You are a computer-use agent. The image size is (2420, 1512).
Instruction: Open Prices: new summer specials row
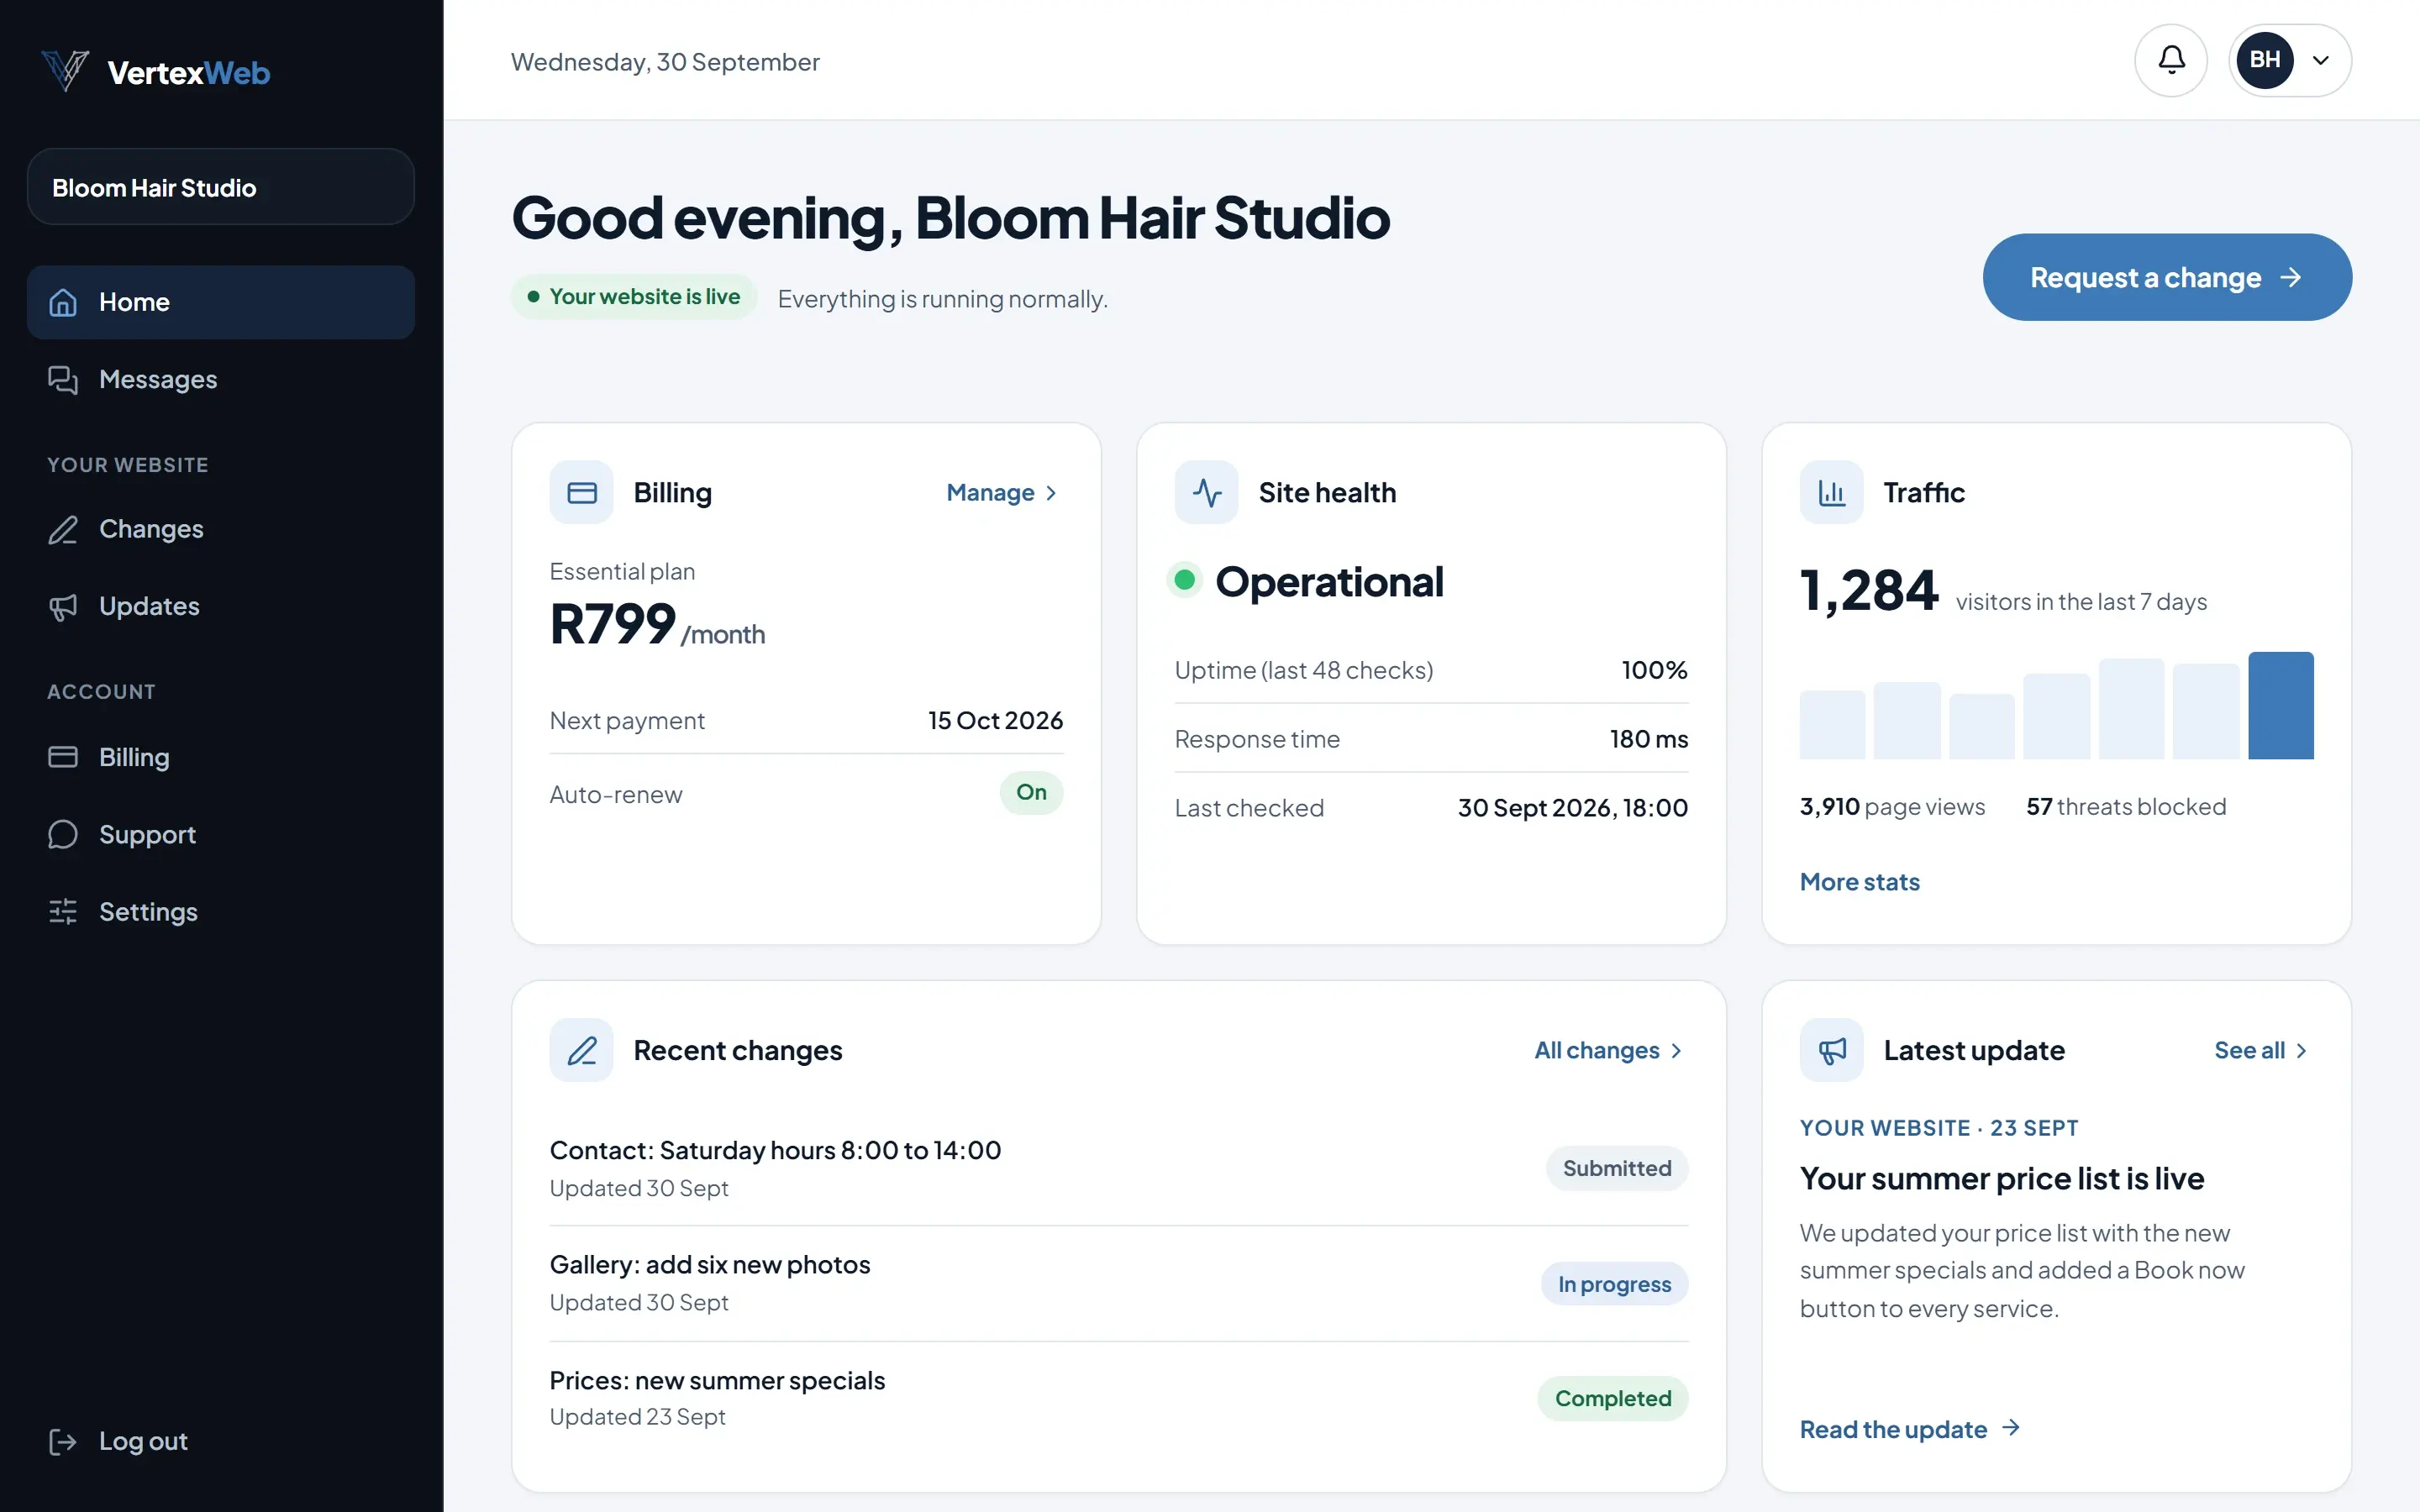pos(1118,1398)
